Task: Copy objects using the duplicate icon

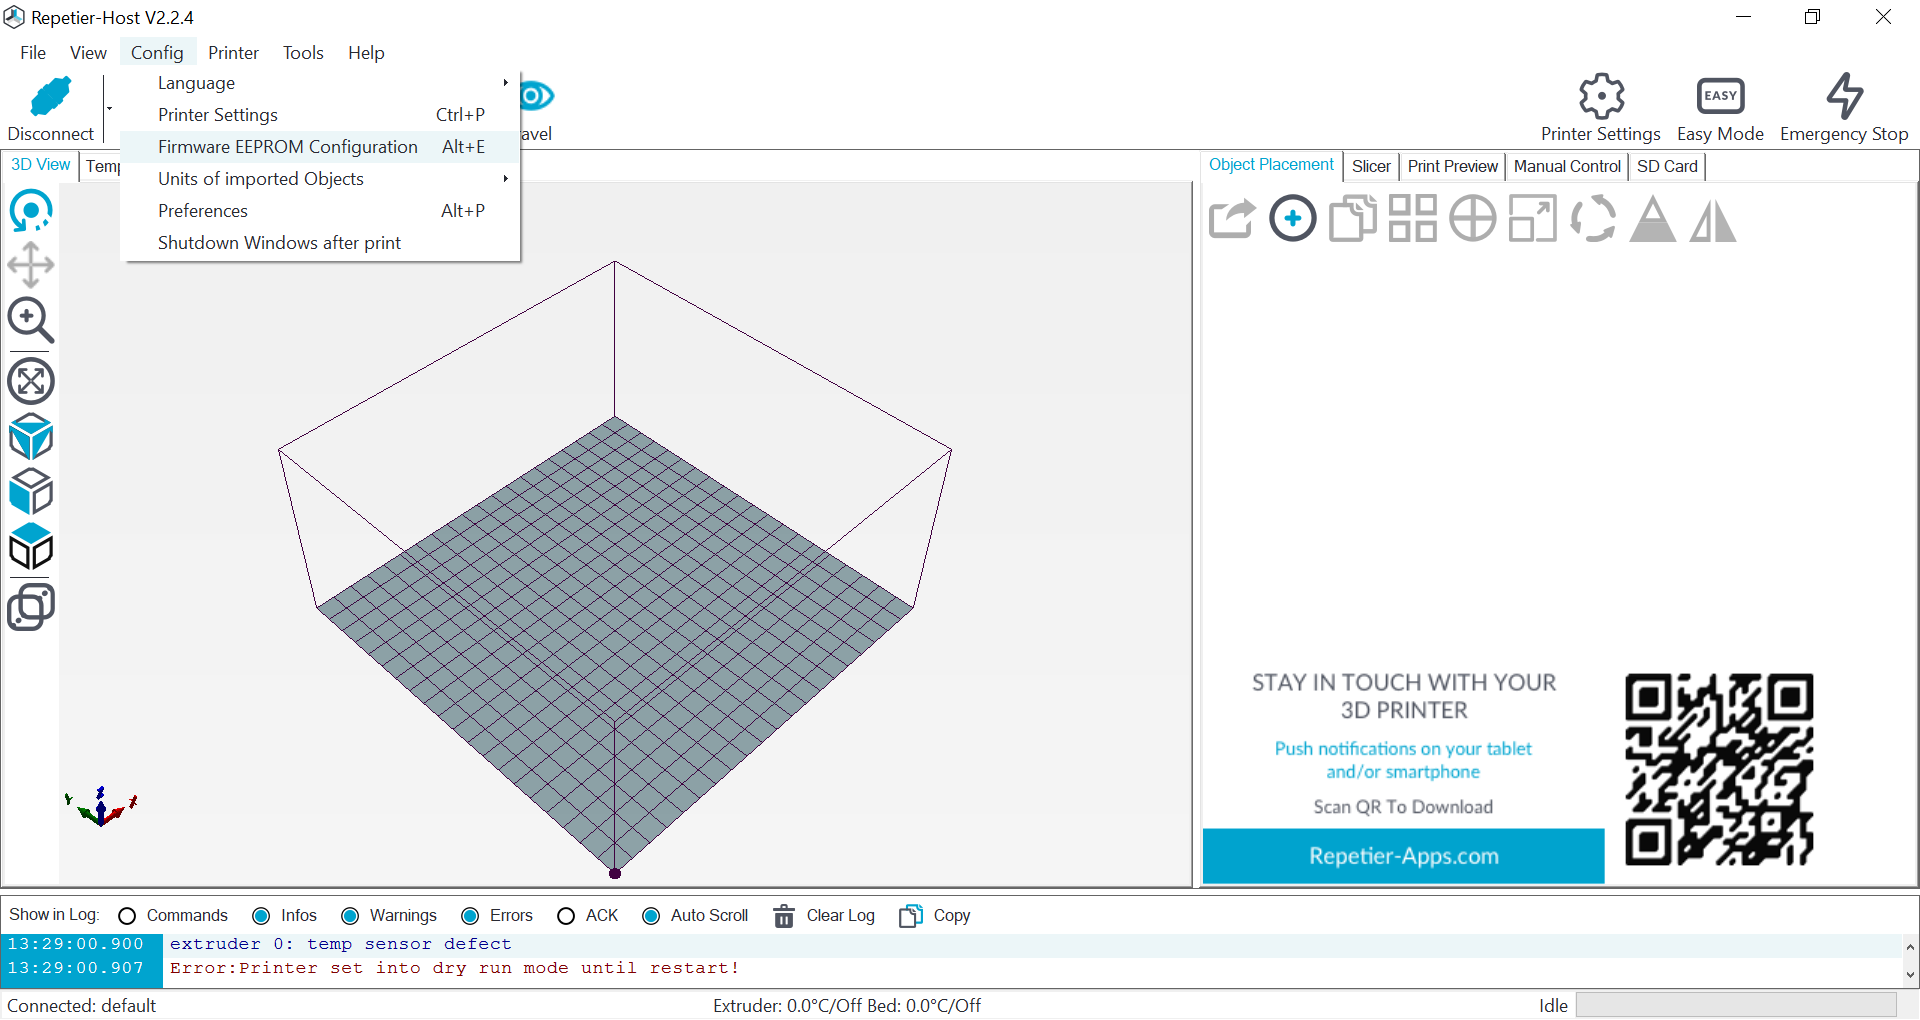Action: coord(1352,218)
